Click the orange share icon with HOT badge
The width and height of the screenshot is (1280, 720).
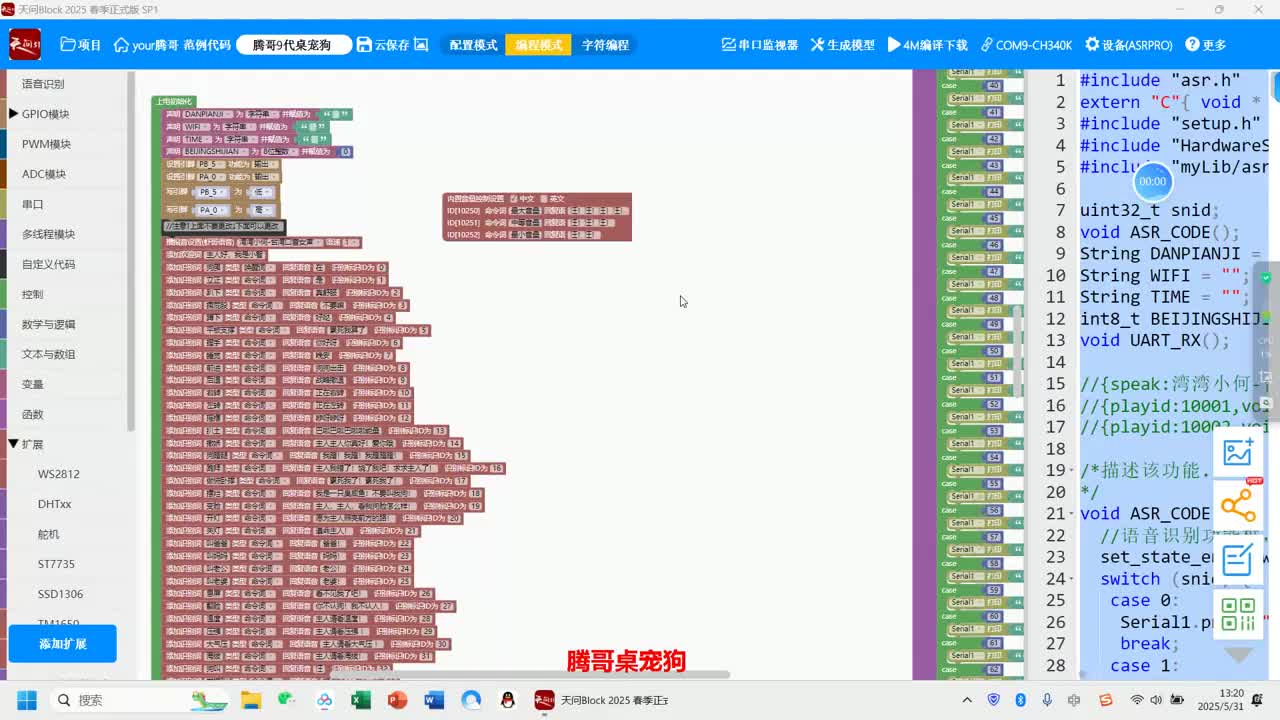(1238, 505)
